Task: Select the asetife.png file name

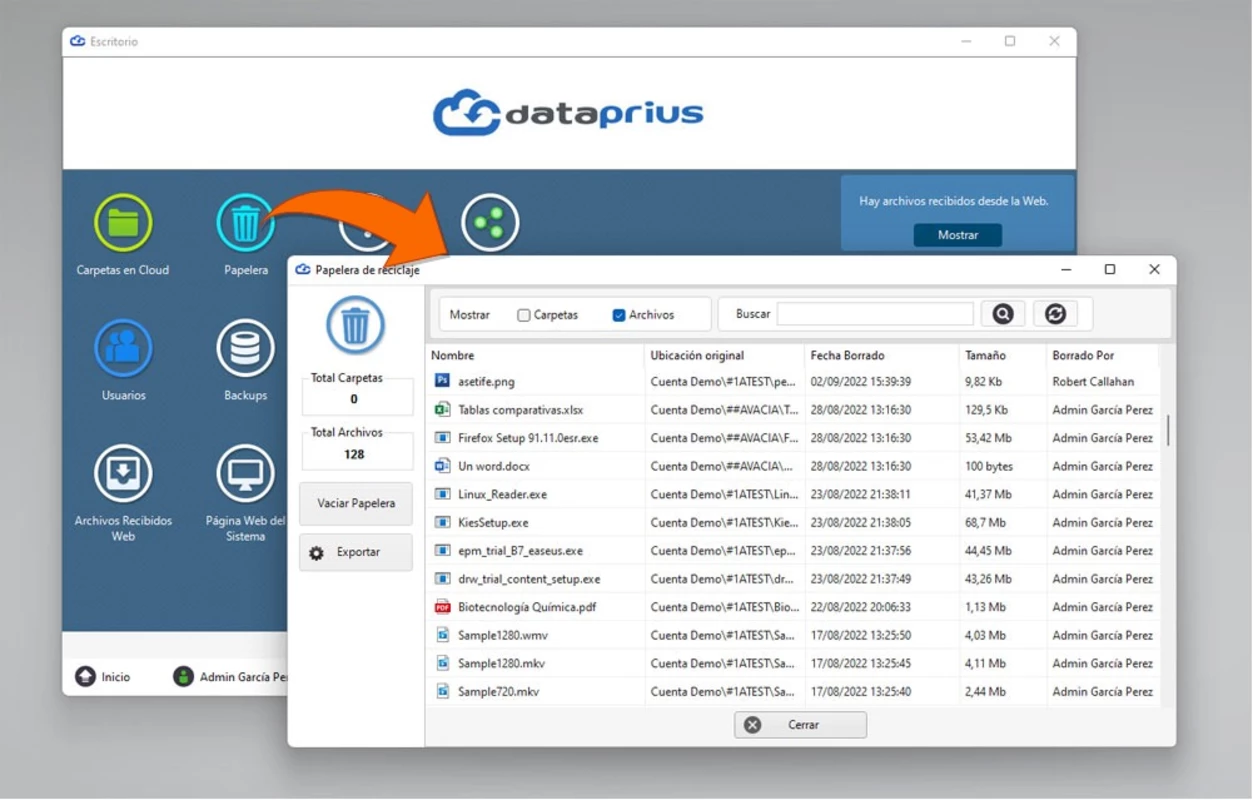Action: pyautogui.click(x=486, y=381)
